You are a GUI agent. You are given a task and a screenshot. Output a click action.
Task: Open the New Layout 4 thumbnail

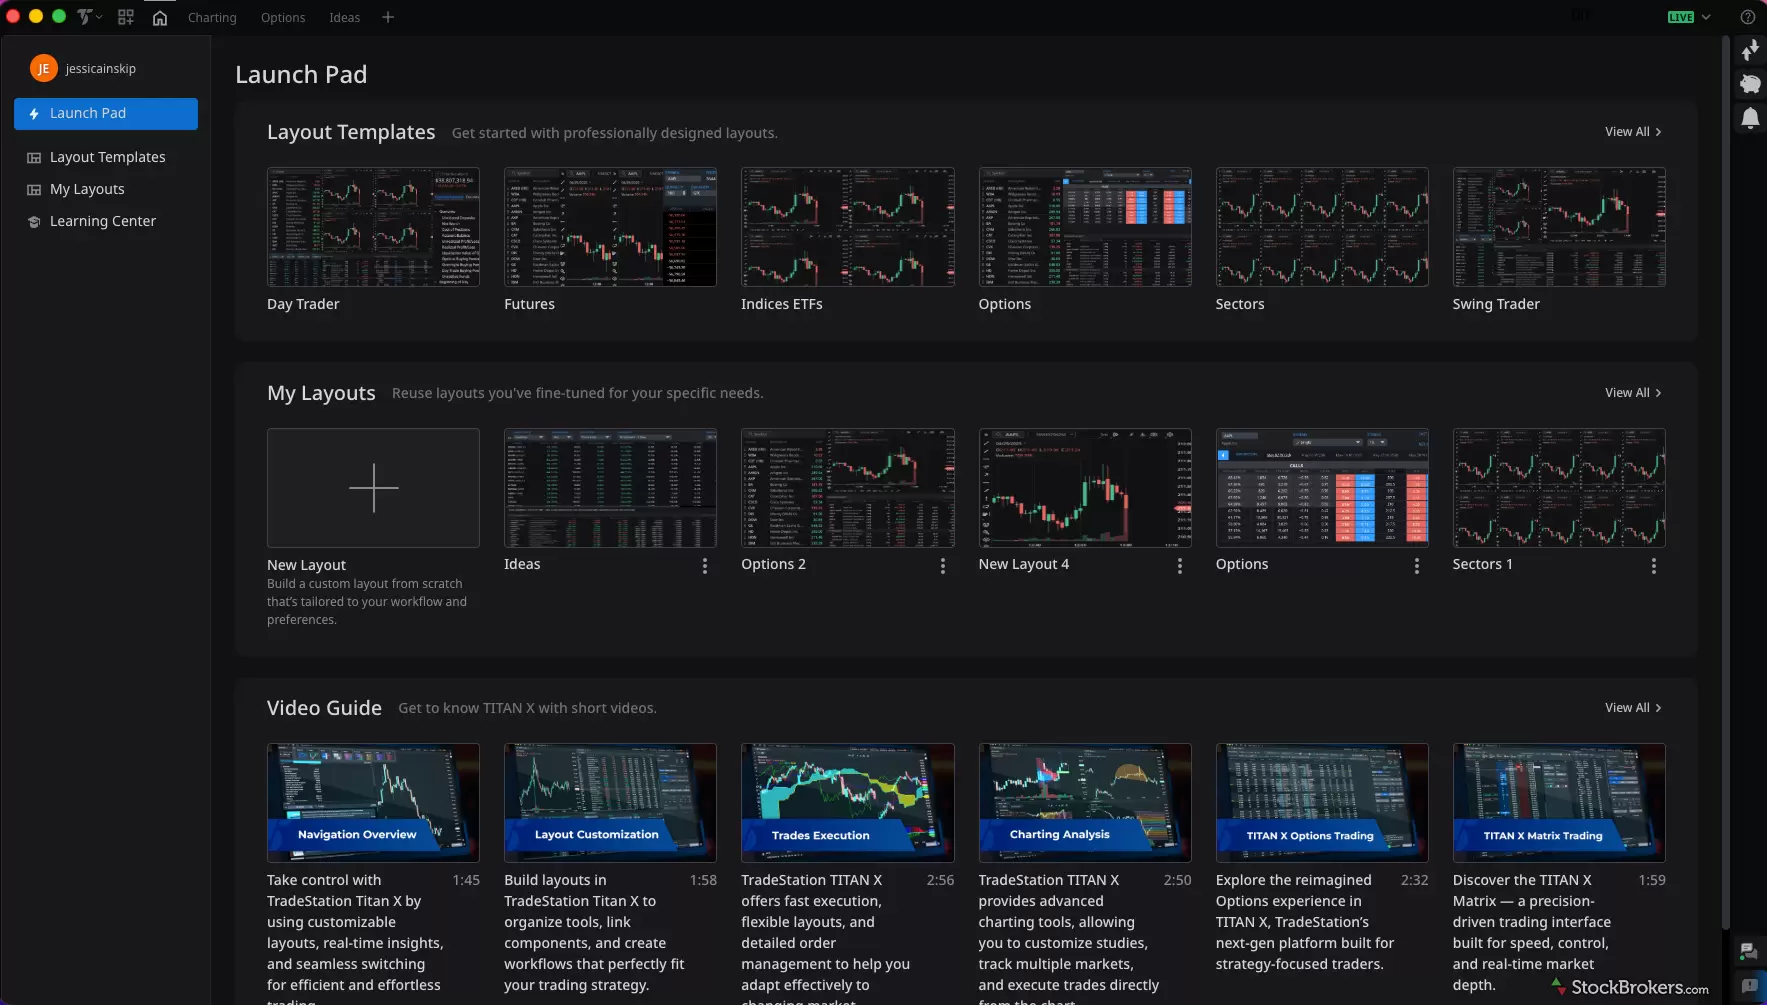tap(1085, 488)
